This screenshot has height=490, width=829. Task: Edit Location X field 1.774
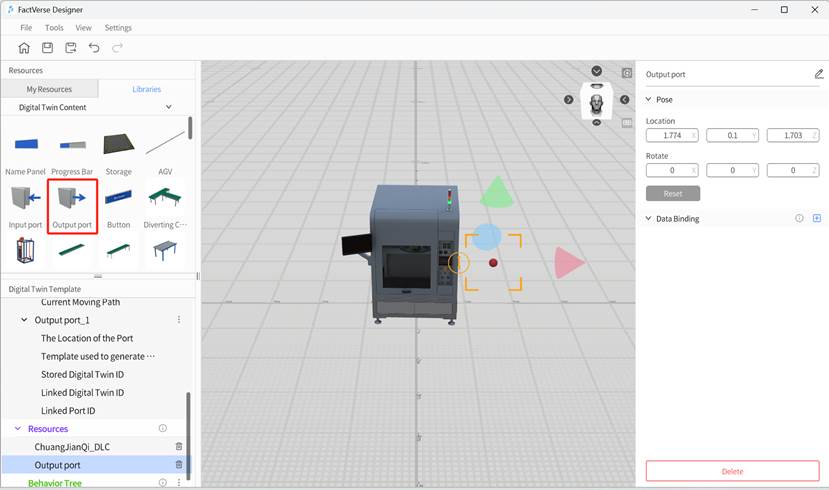[672, 135]
